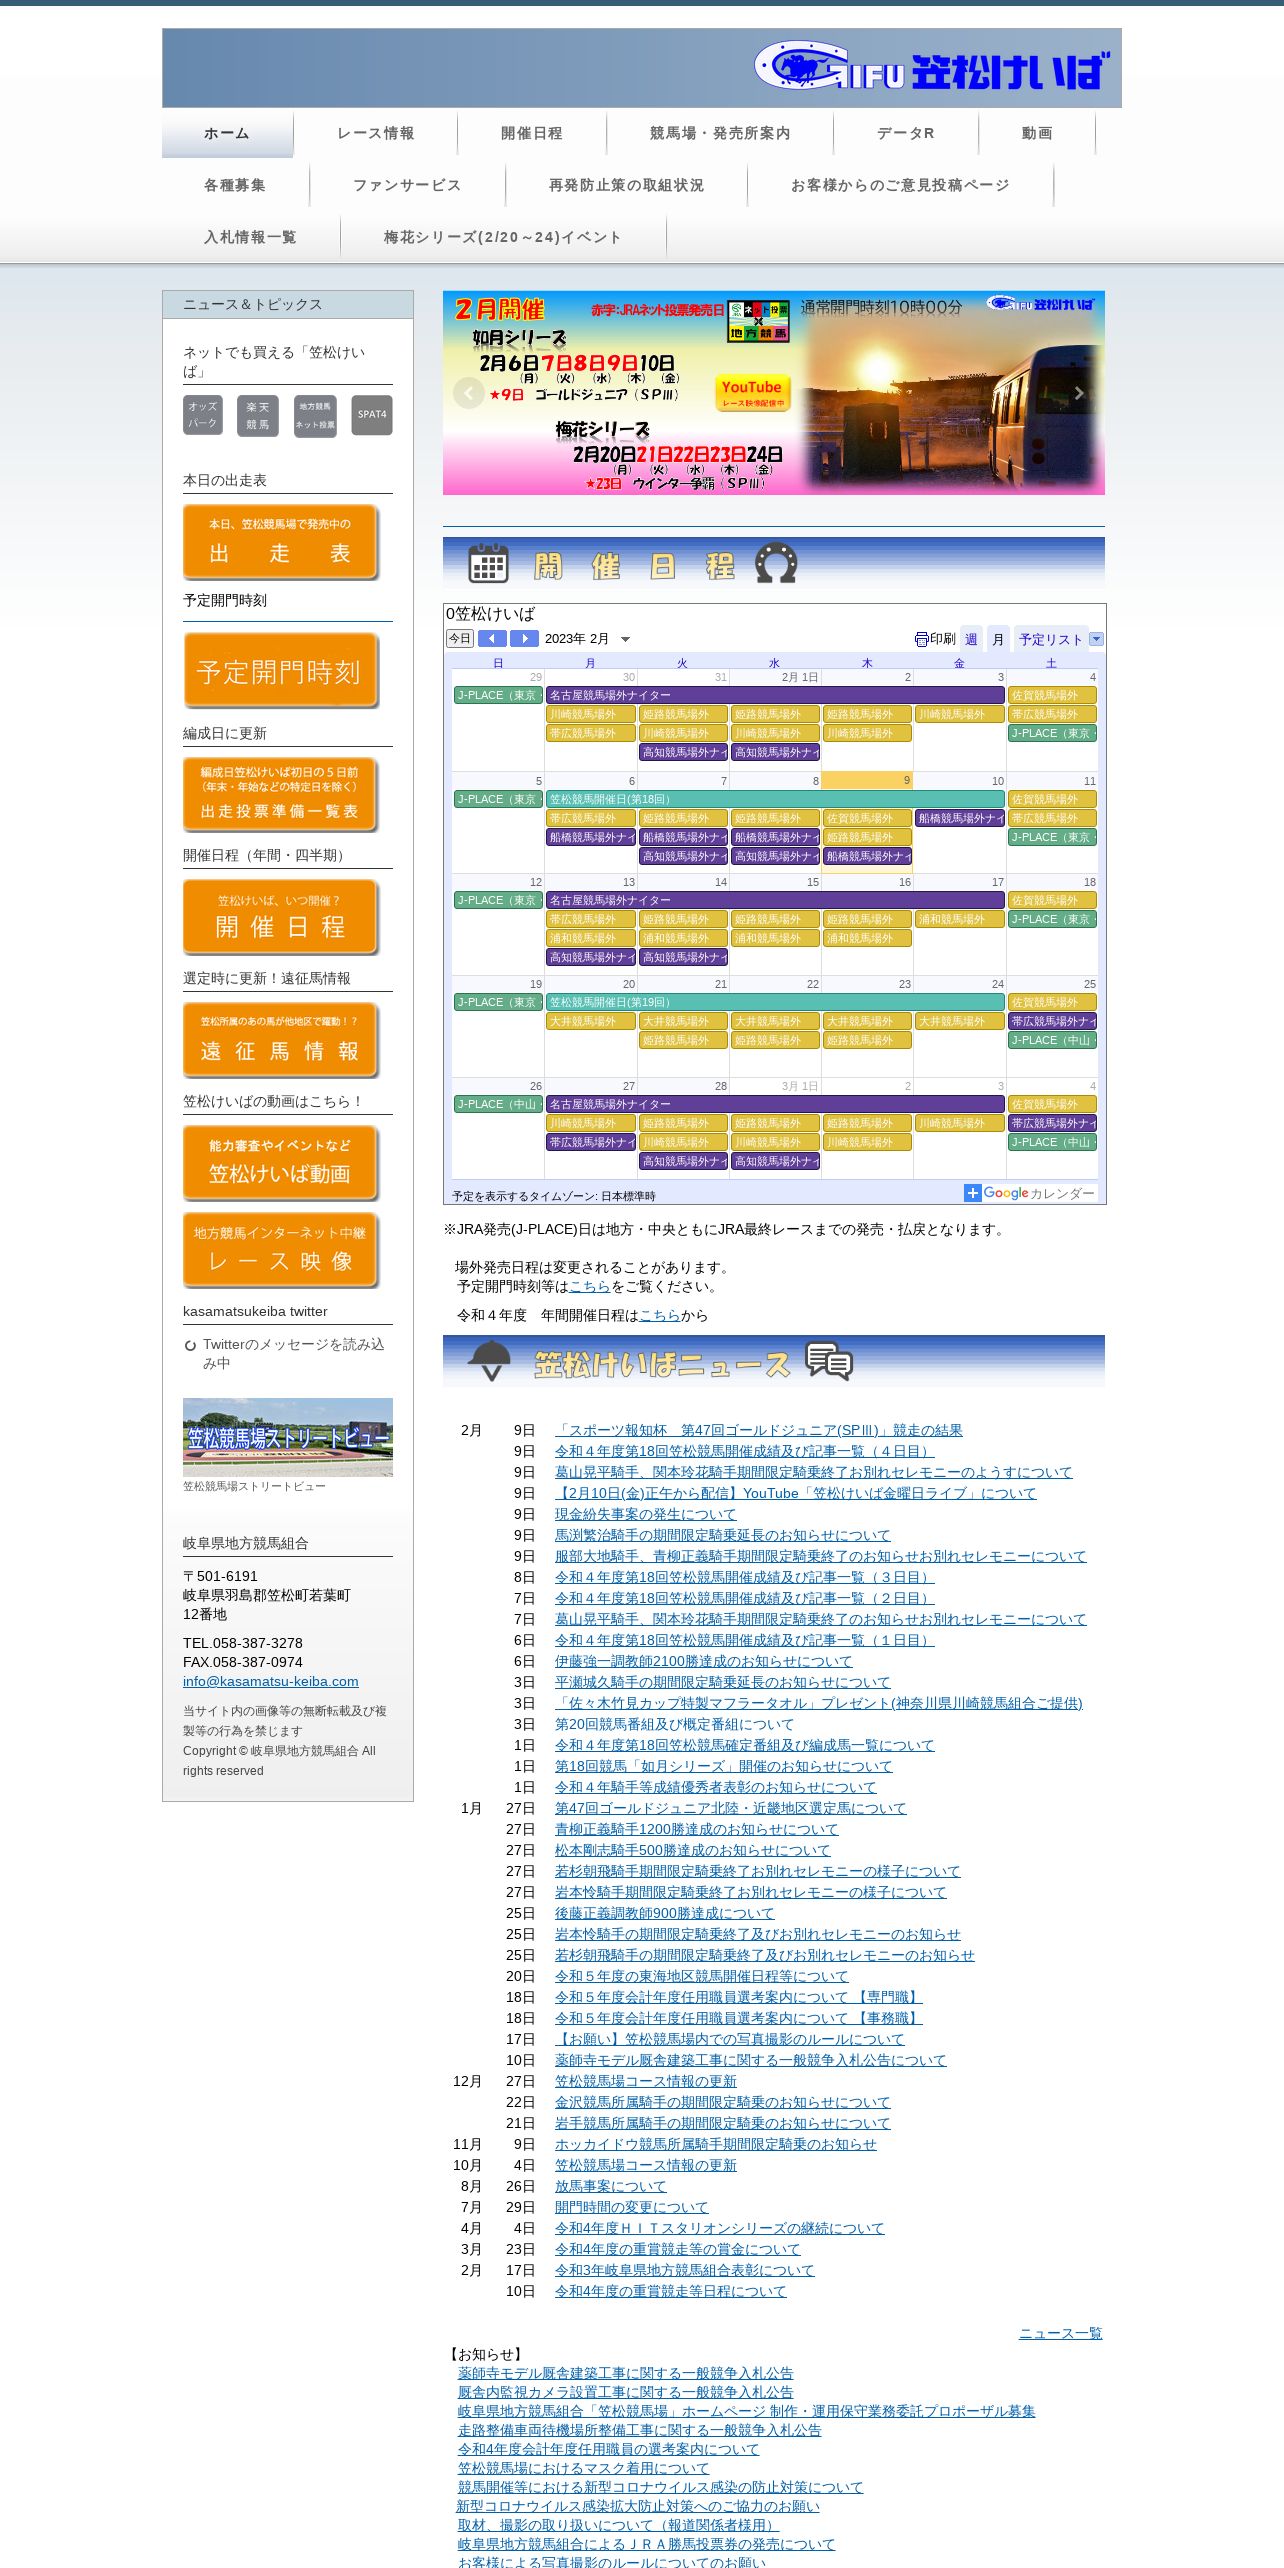Viewport: 1284px width, 2568px height.
Task: Open 再発防止策の取組状況 menu item
Action: (626, 185)
